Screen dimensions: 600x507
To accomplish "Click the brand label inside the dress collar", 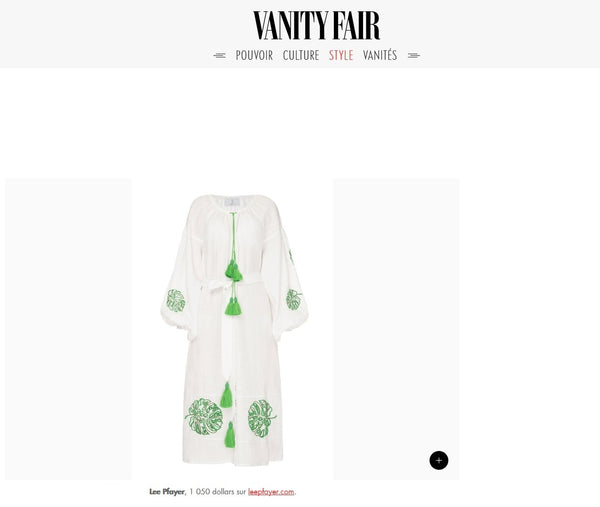I will tap(232, 203).
